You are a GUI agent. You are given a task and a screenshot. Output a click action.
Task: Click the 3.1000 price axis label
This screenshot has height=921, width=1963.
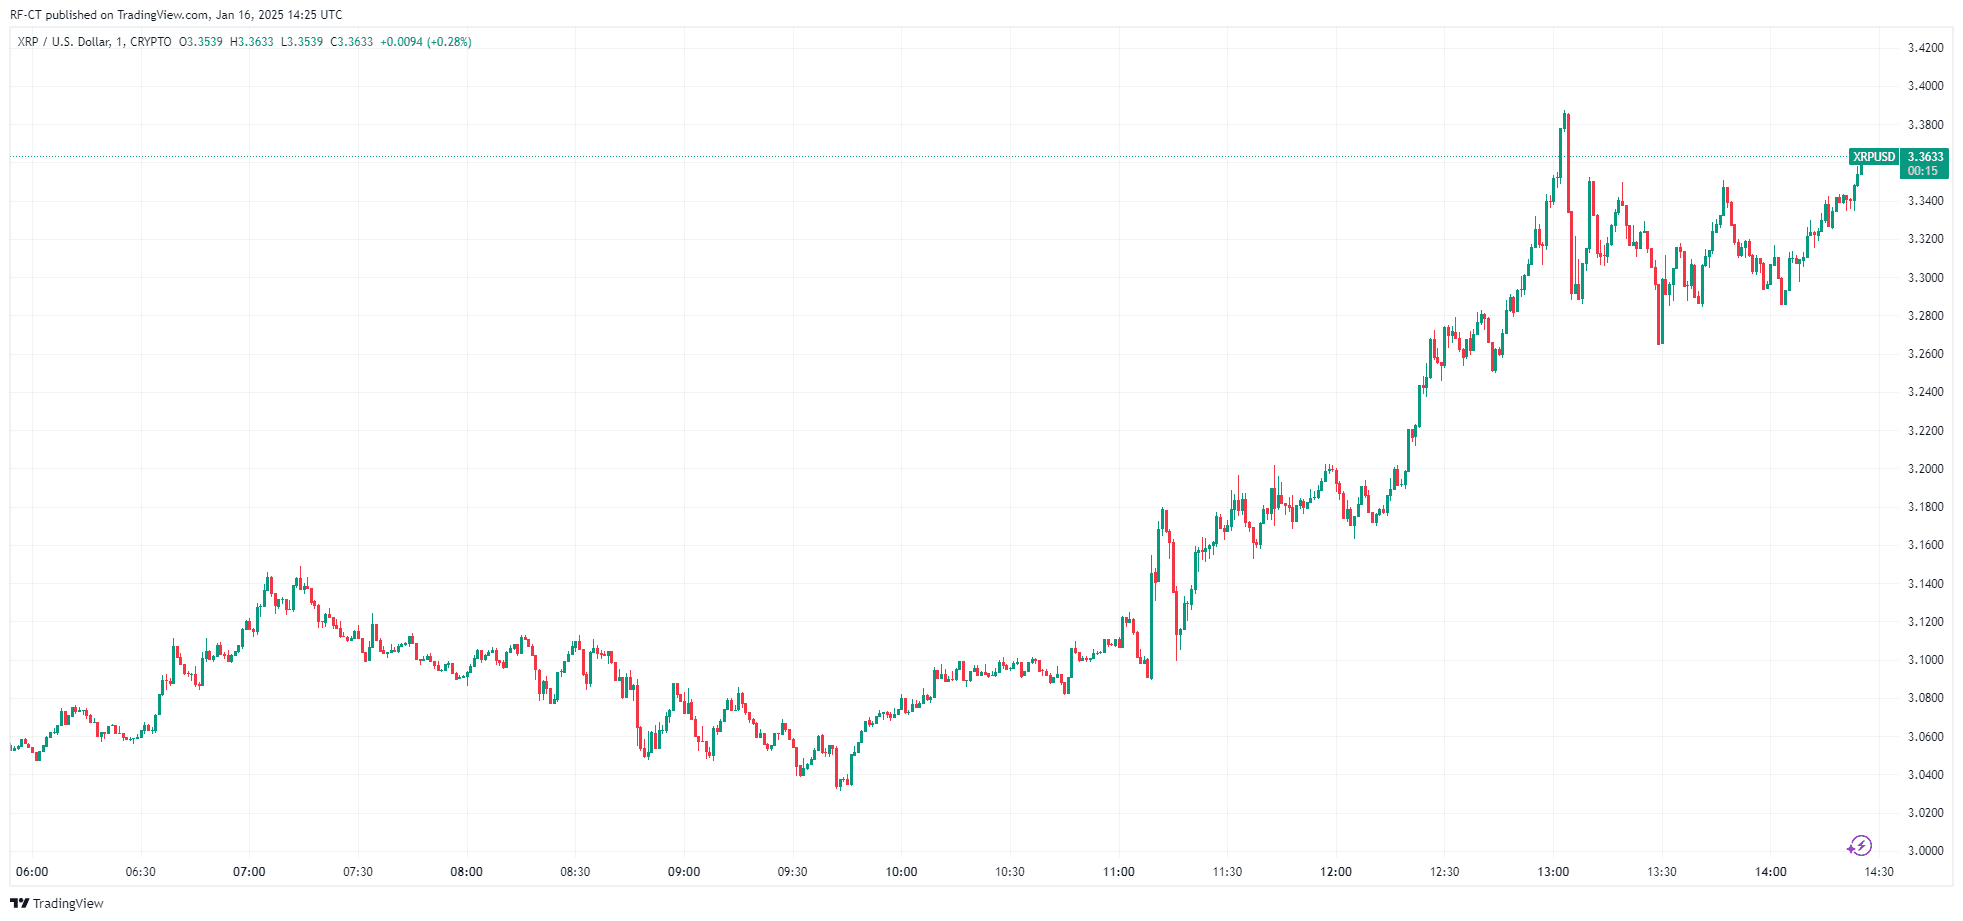(x=1925, y=660)
